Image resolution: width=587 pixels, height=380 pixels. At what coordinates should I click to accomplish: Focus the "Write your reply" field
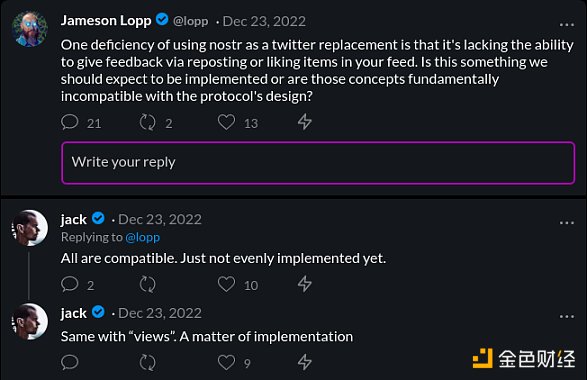(x=318, y=162)
